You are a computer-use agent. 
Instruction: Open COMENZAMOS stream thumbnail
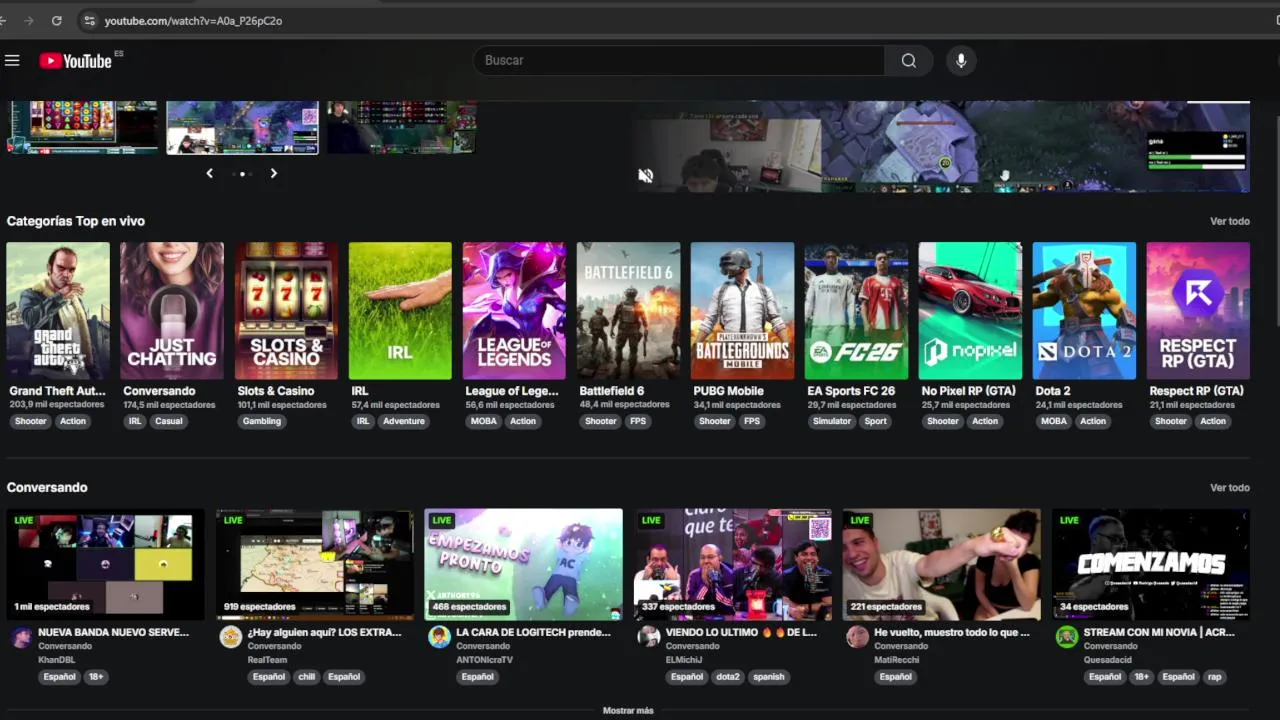pos(1151,564)
